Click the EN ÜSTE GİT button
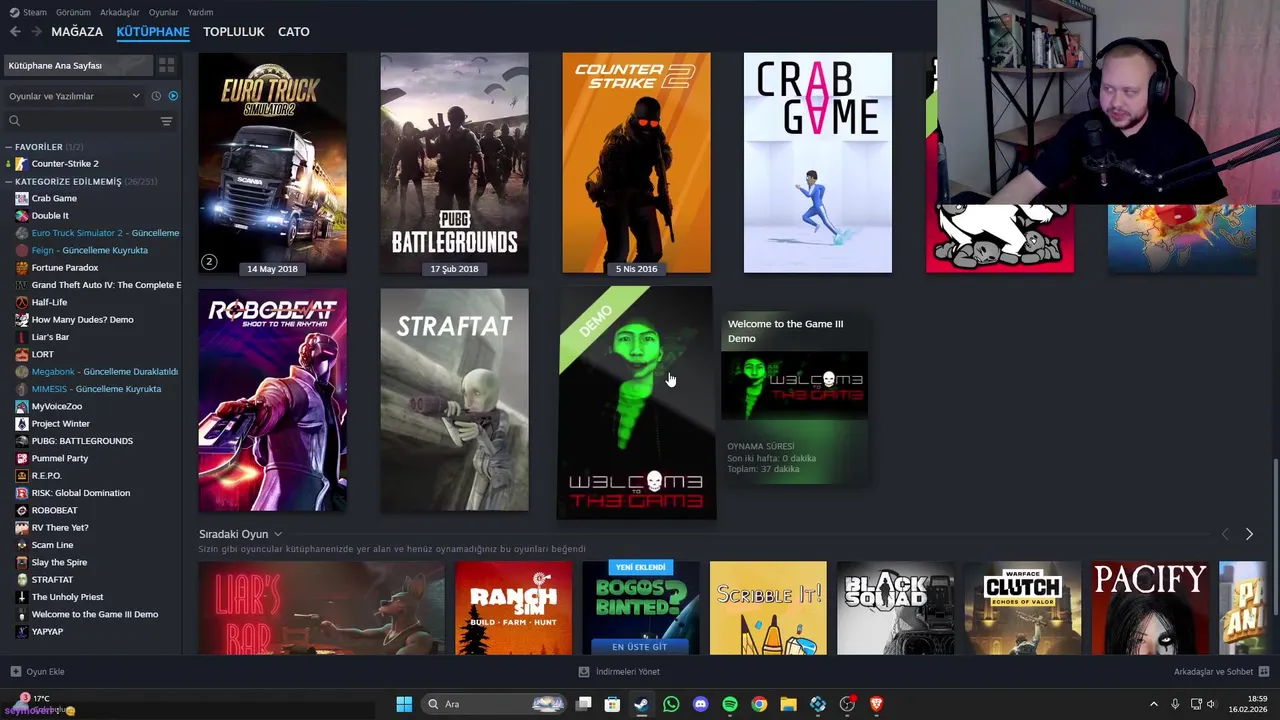 pos(640,647)
